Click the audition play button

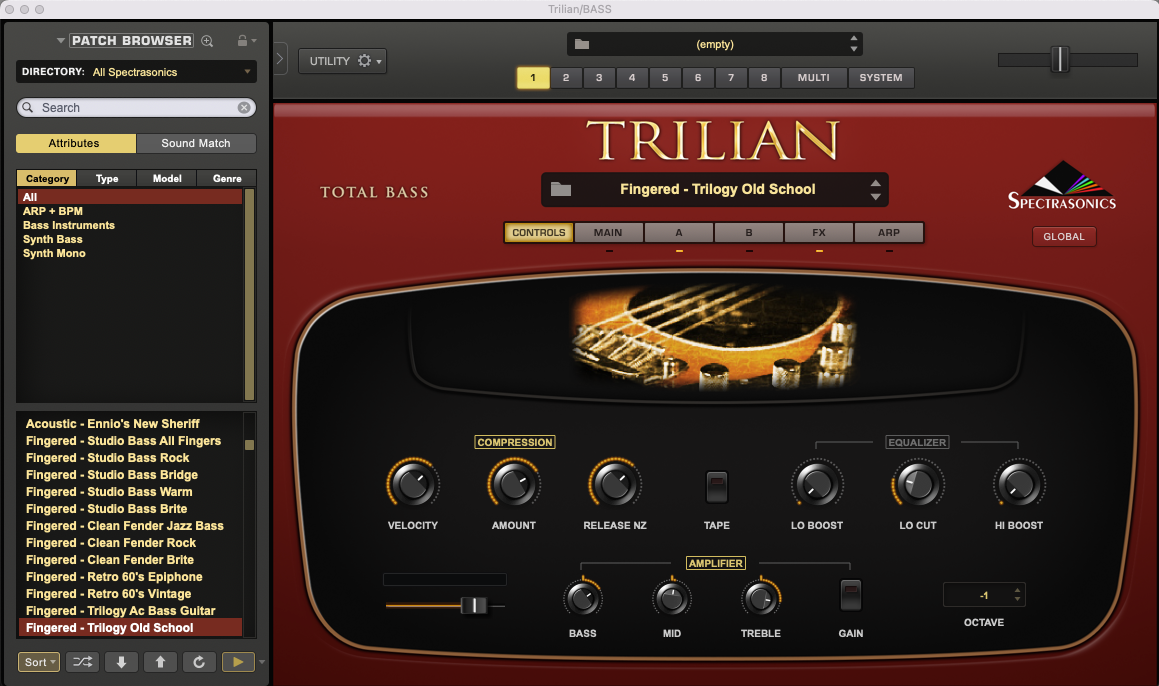(x=238, y=662)
